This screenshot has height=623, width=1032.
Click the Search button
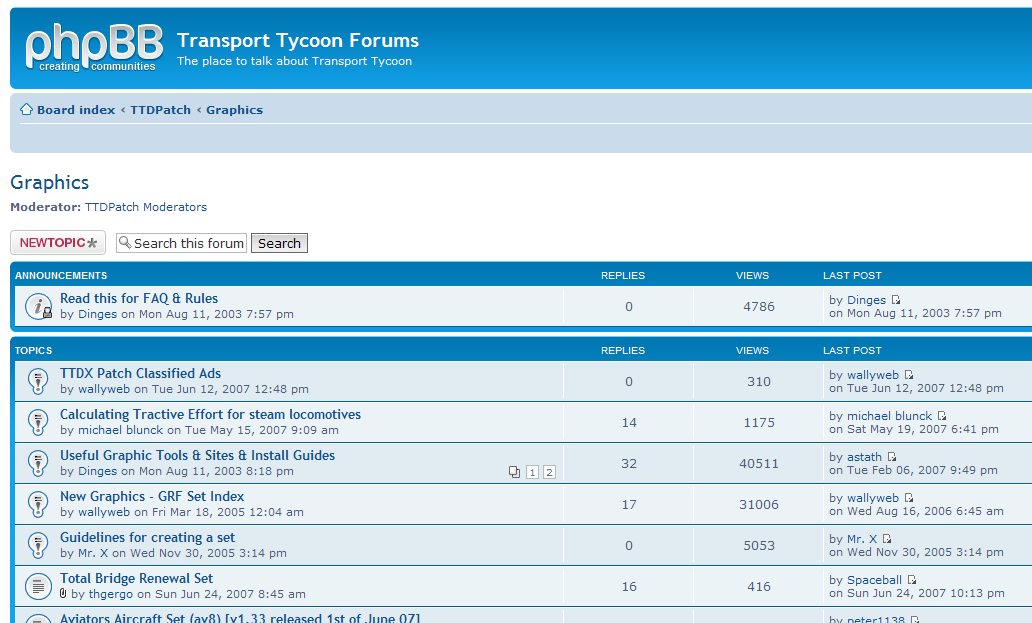[279, 243]
